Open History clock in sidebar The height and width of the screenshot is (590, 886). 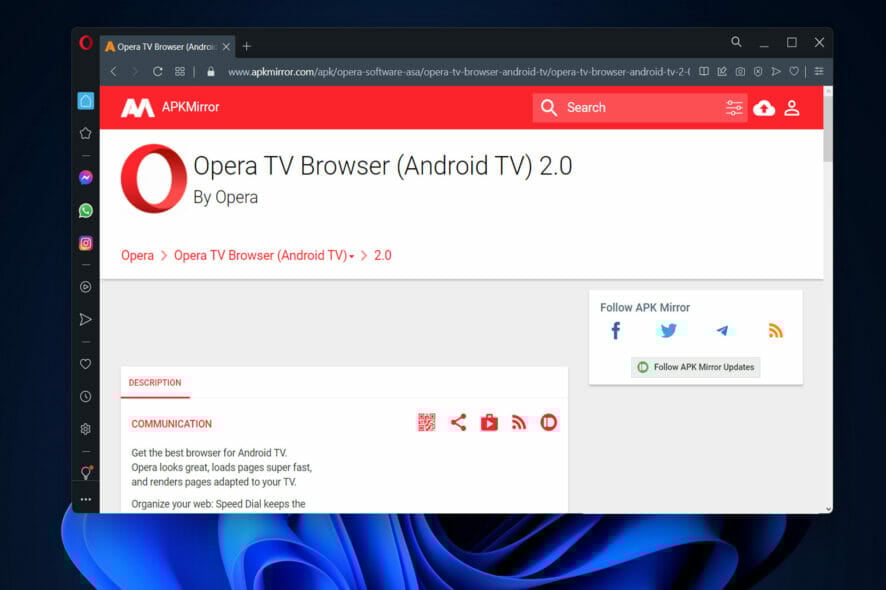[85, 396]
